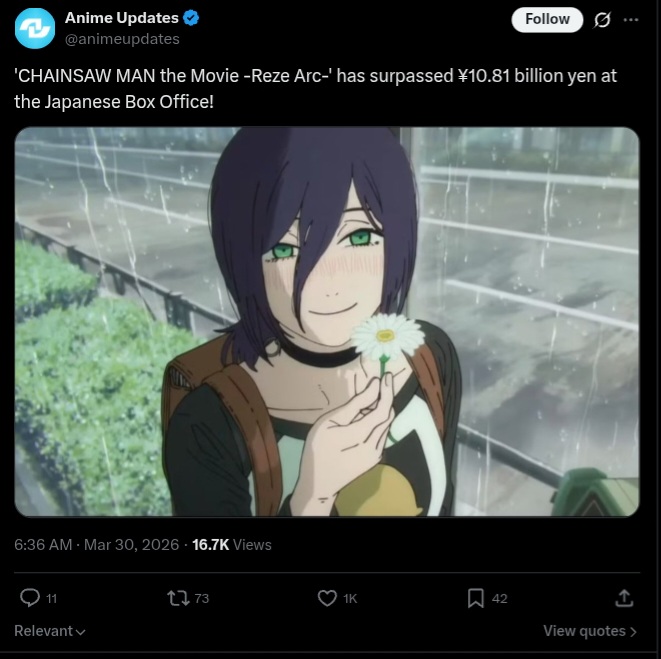The width and height of the screenshot is (661, 659).
Task: Open the share upload icon
Action: click(624, 598)
